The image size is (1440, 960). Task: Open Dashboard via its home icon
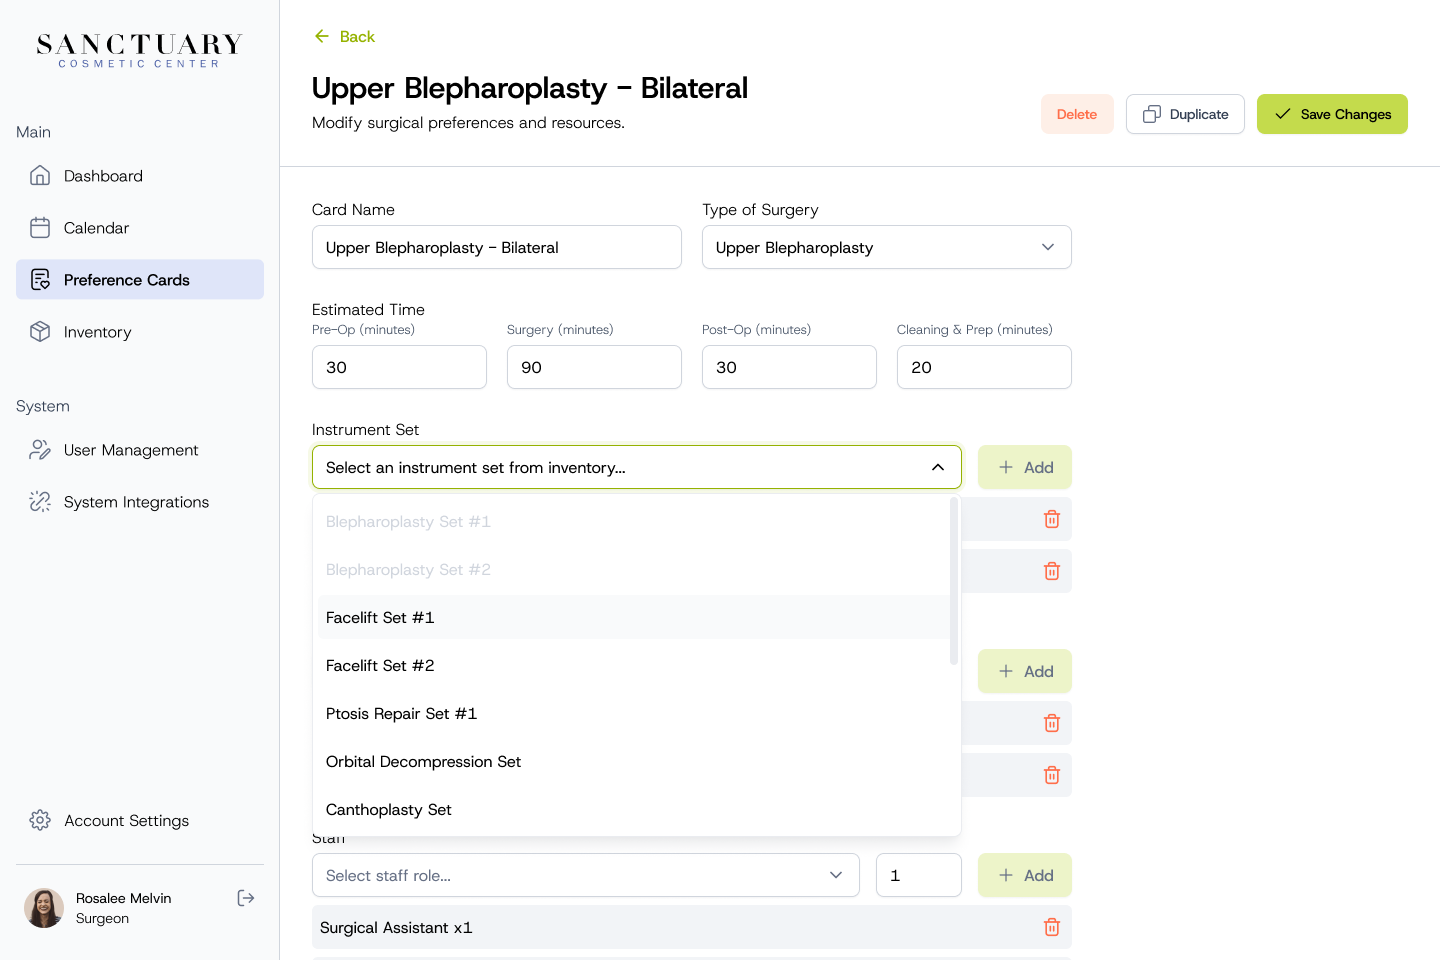[x=40, y=176]
